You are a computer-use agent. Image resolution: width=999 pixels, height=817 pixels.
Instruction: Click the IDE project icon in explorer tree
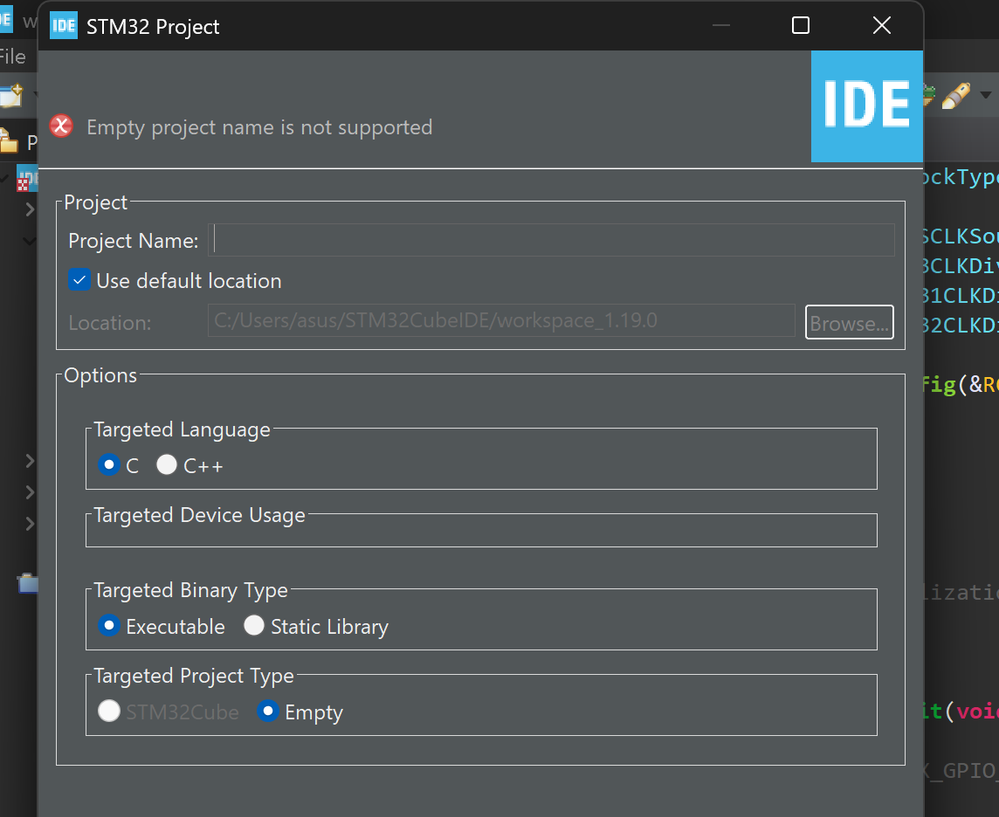coord(27,178)
